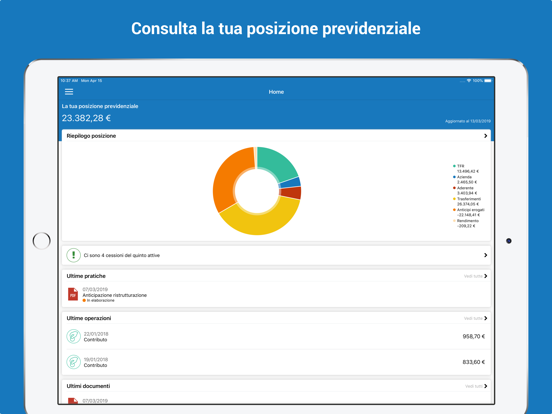552x414 pixels.
Task: Click Vedi tutti in Ultimi documenti
Action: 474,386
